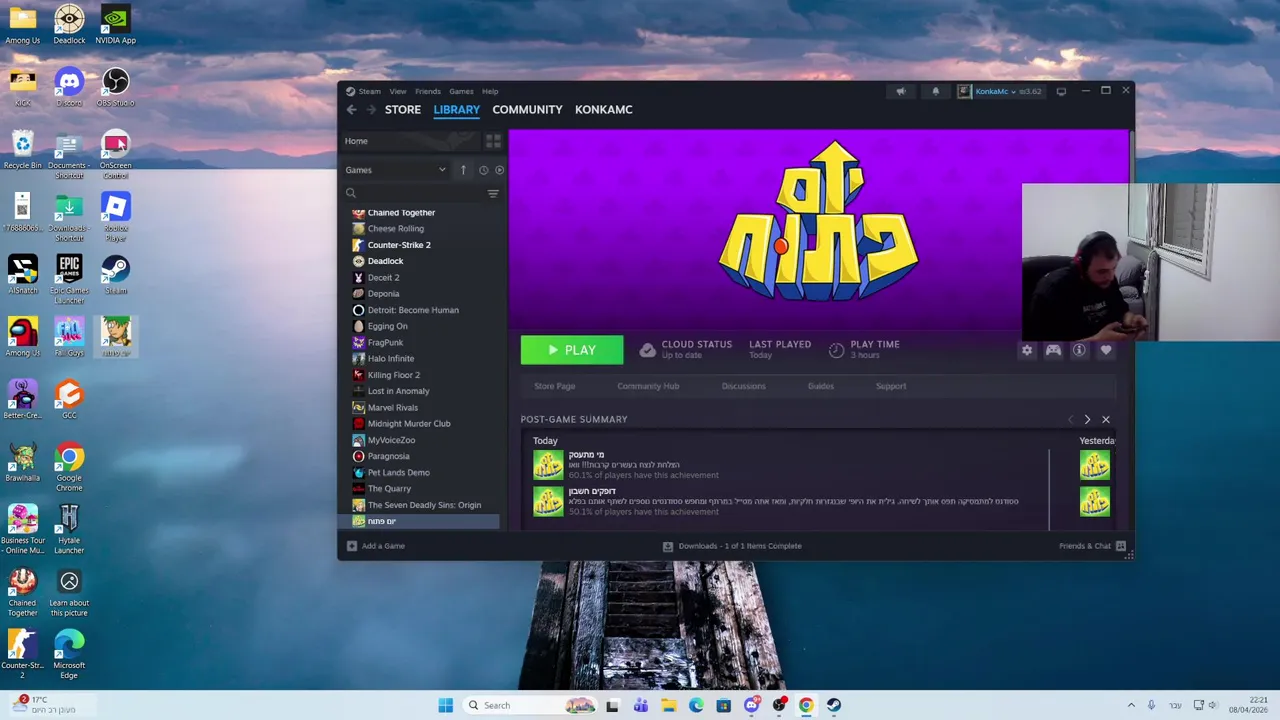Image resolution: width=1280 pixels, height=720 pixels.
Task: Click the taskbar microphone tray icon
Action: (x=1151, y=705)
